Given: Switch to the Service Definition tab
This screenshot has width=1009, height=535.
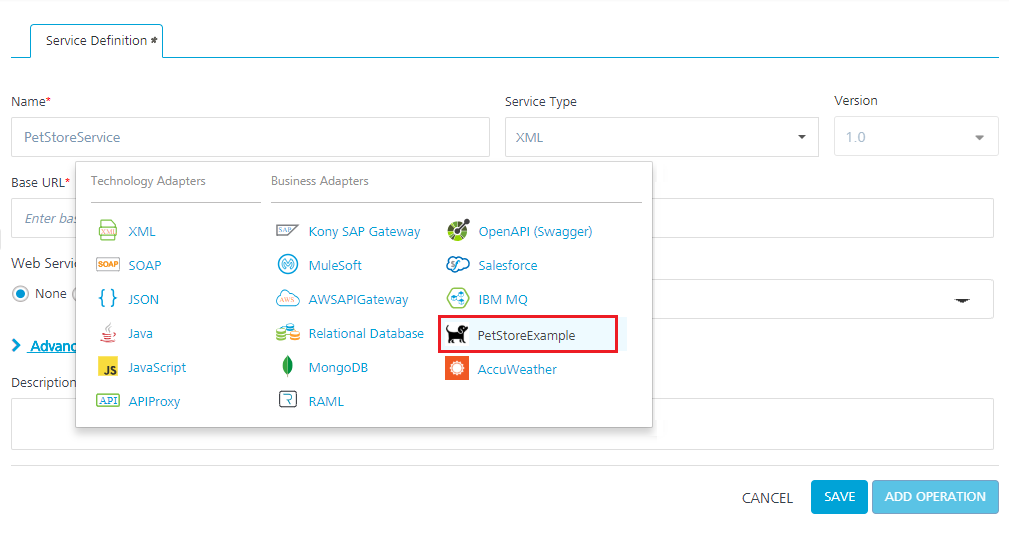Looking at the screenshot, I should [x=97, y=41].
